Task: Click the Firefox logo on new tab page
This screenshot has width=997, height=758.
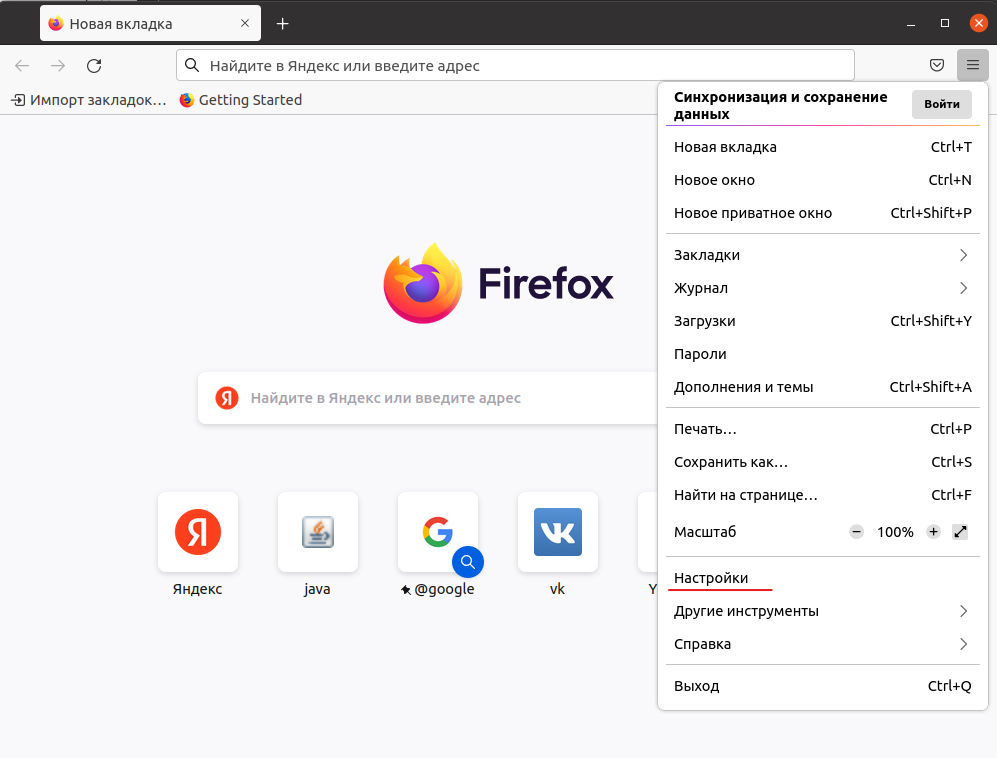Action: coord(498,283)
